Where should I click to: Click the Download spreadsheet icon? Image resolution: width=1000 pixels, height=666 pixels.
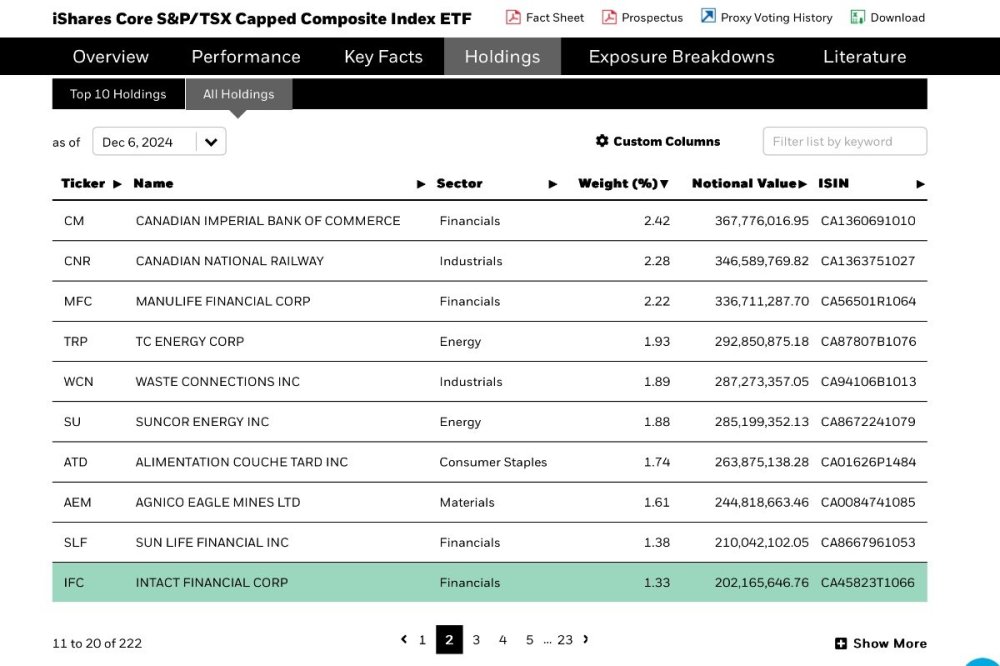pos(858,17)
